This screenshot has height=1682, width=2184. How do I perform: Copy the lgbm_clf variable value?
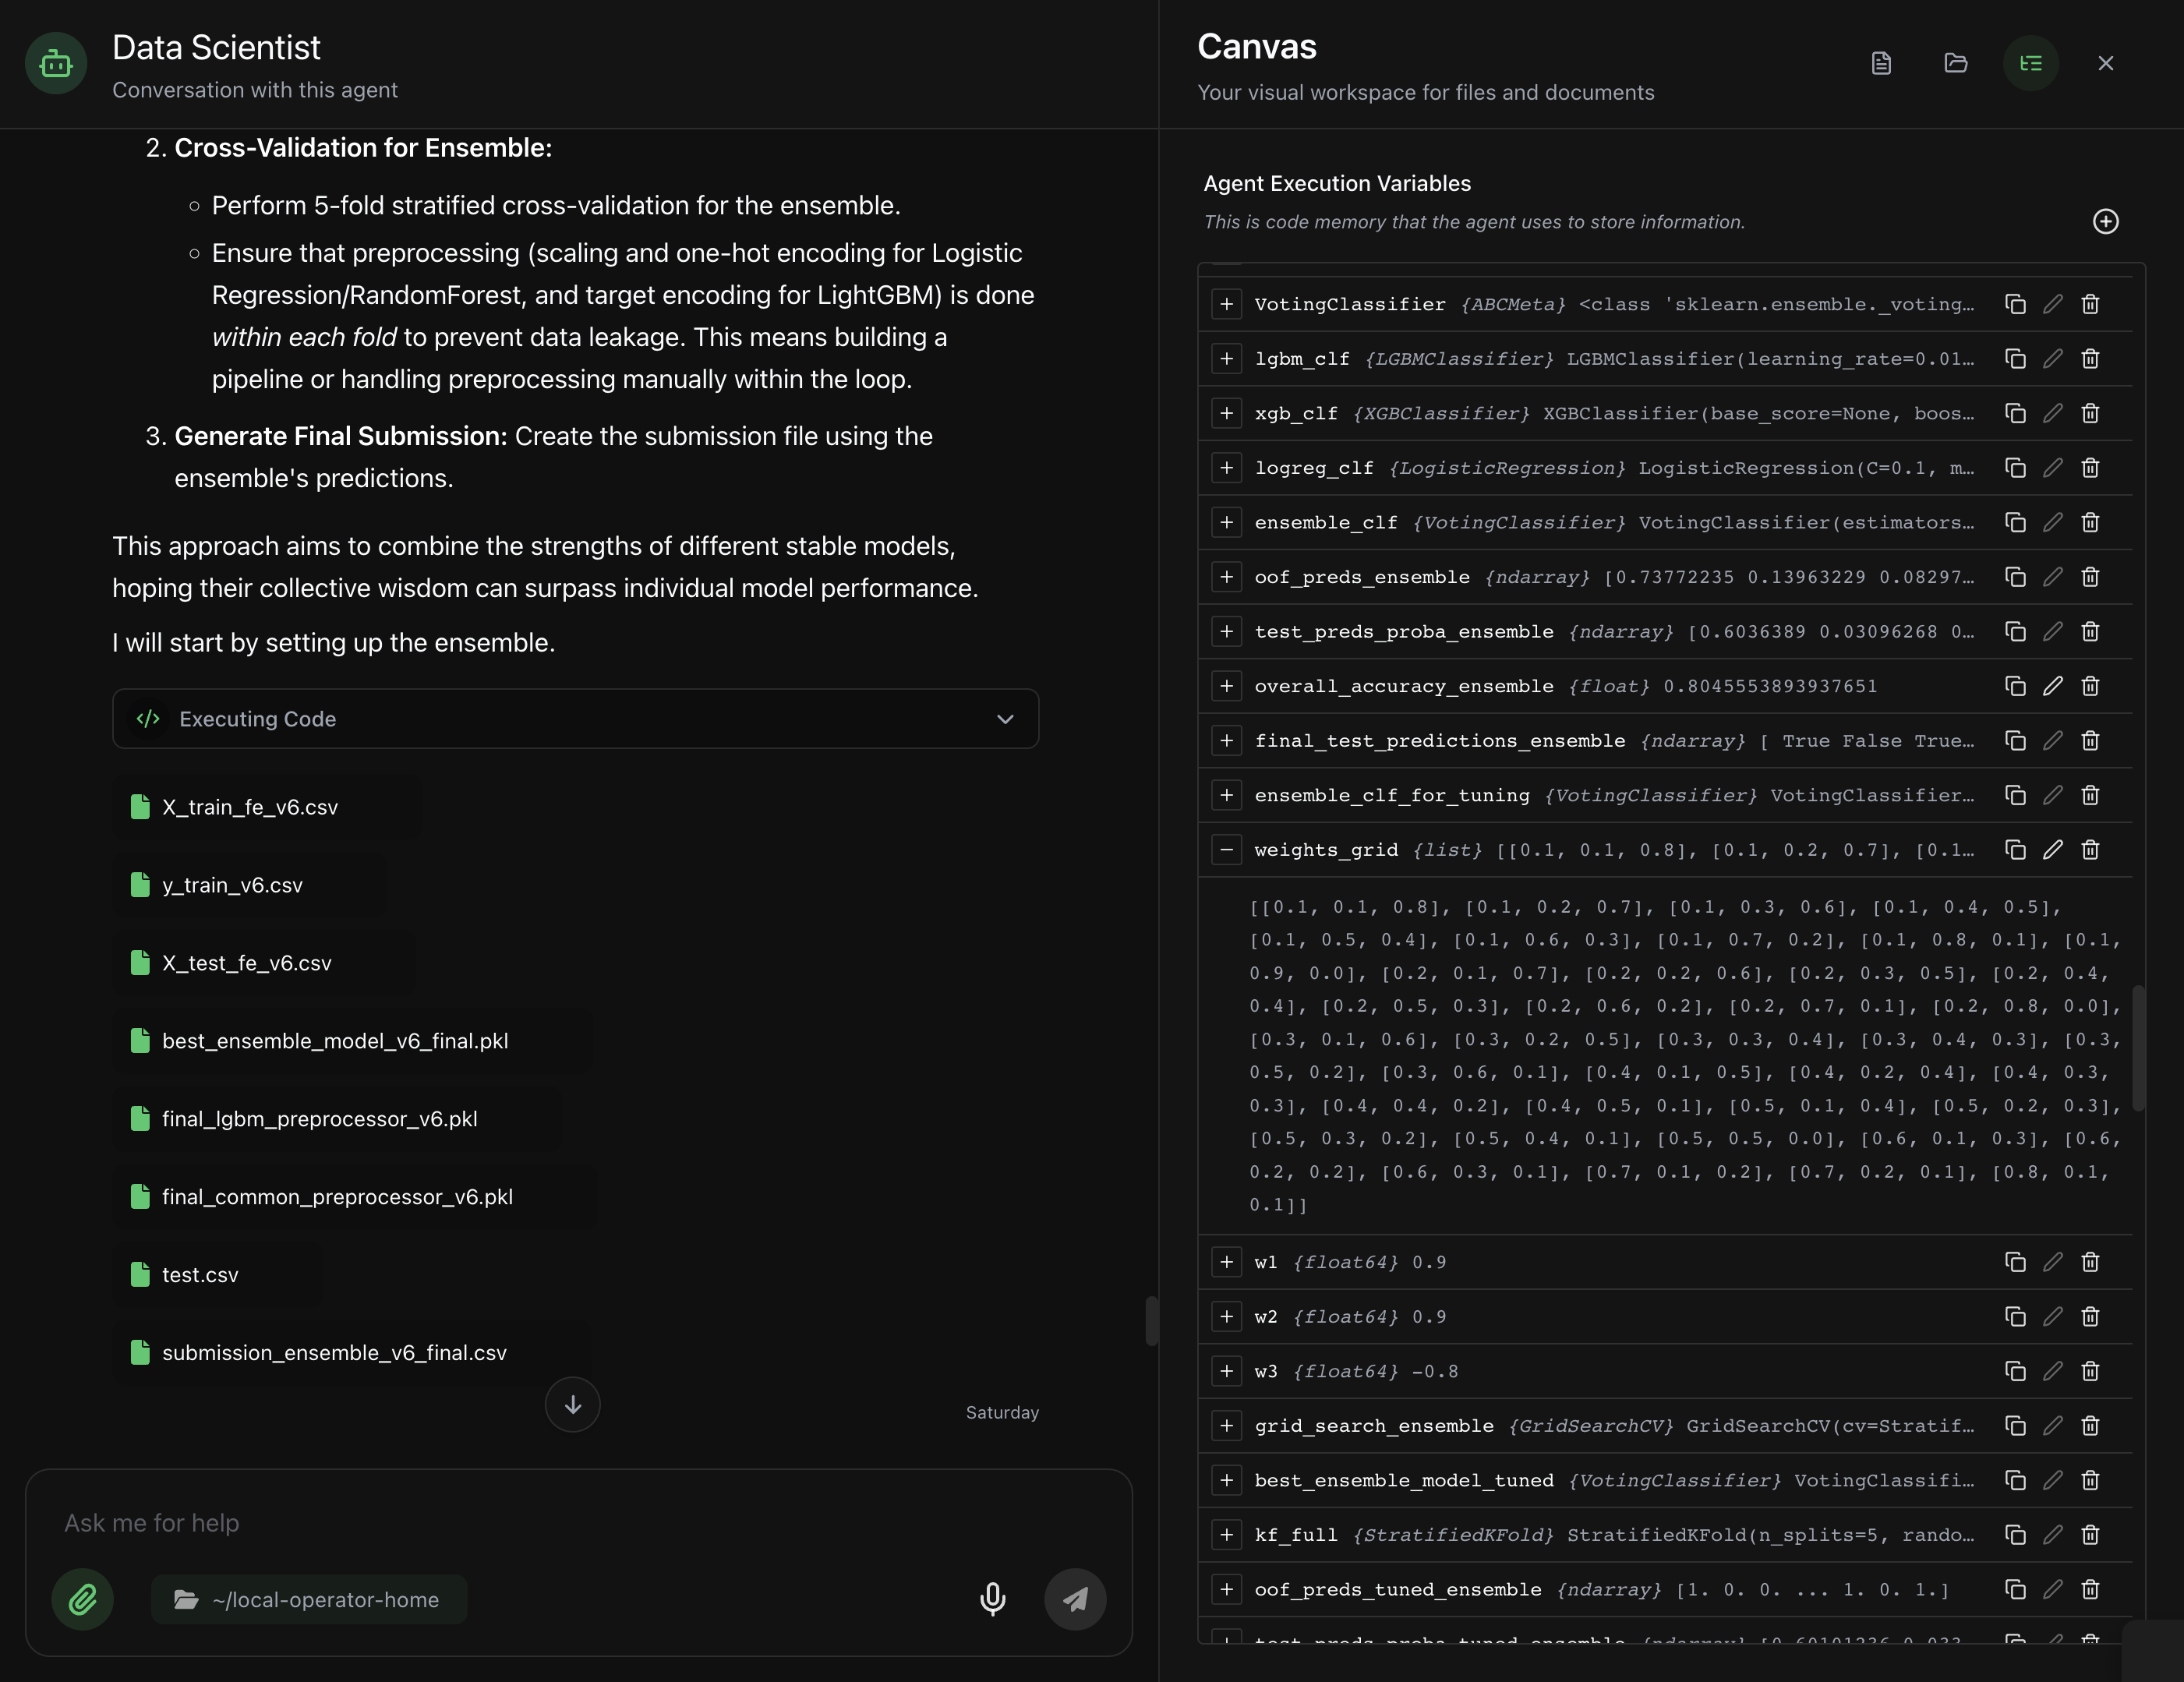point(2015,359)
